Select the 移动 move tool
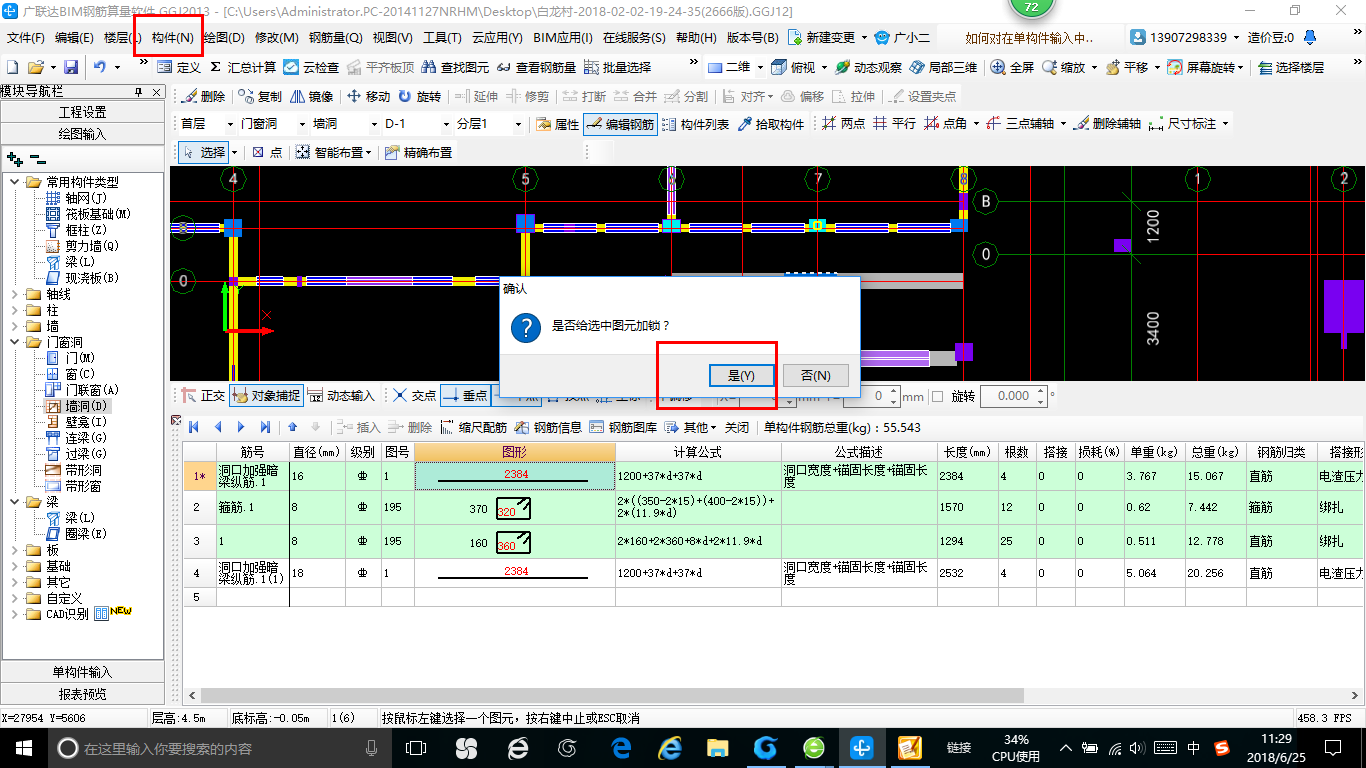Image resolution: width=1366 pixels, height=768 pixels. [369, 97]
